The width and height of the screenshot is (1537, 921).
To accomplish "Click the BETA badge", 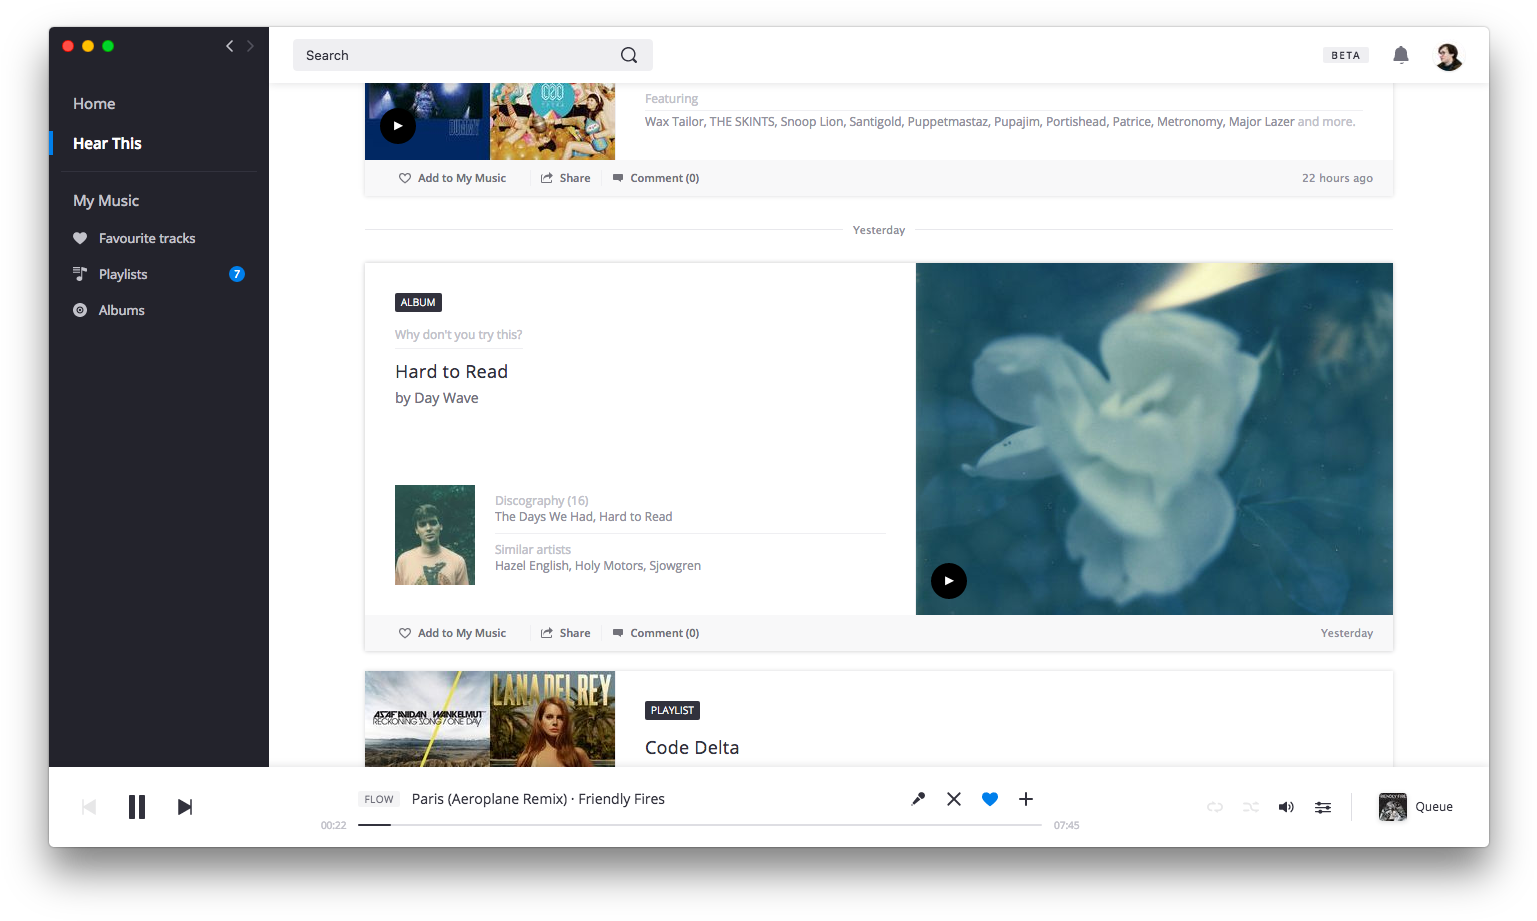I will click(1346, 55).
